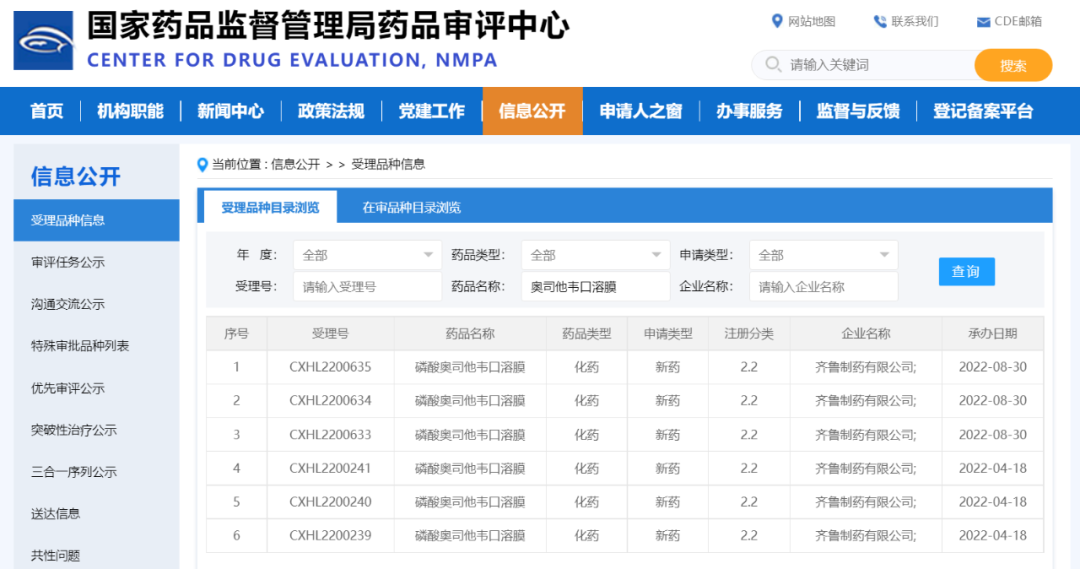Click the blue 查询 query button
1080x569 pixels.
click(966, 271)
